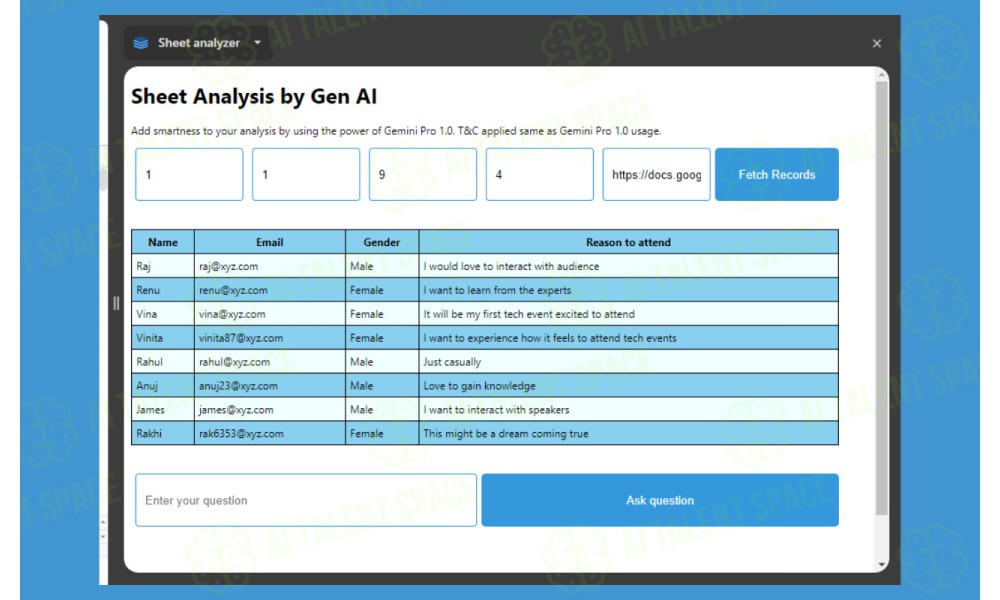The image size is (1000, 600).
Task: Select the Vina name cell
Action: pyautogui.click(x=163, y=314)
